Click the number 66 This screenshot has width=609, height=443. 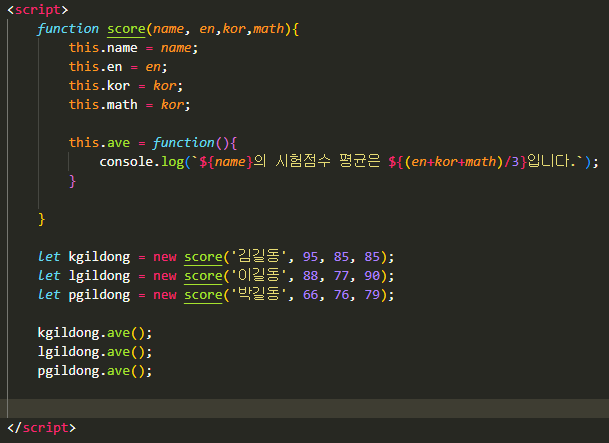310,295
